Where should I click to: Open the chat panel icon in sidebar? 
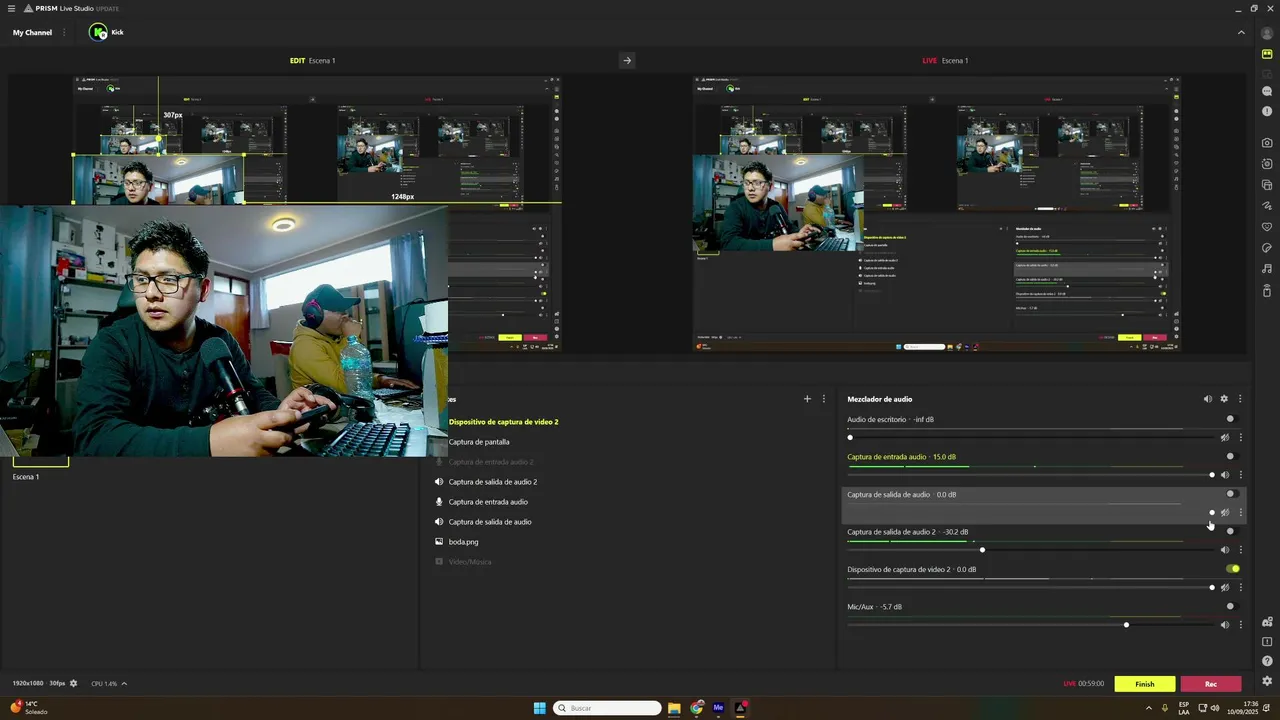[x=1267, y=91]
